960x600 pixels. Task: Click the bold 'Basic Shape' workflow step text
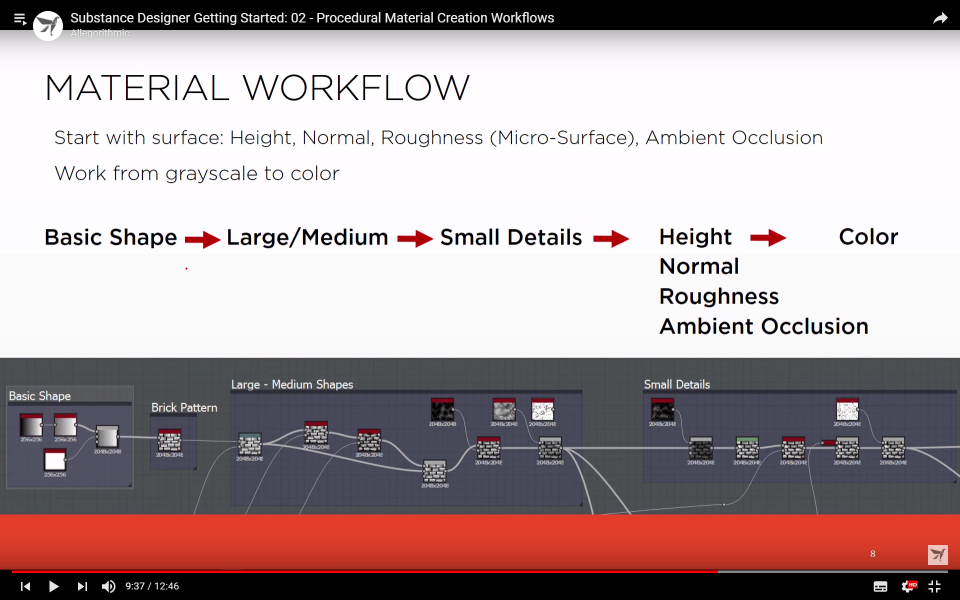tap(111, 238)
